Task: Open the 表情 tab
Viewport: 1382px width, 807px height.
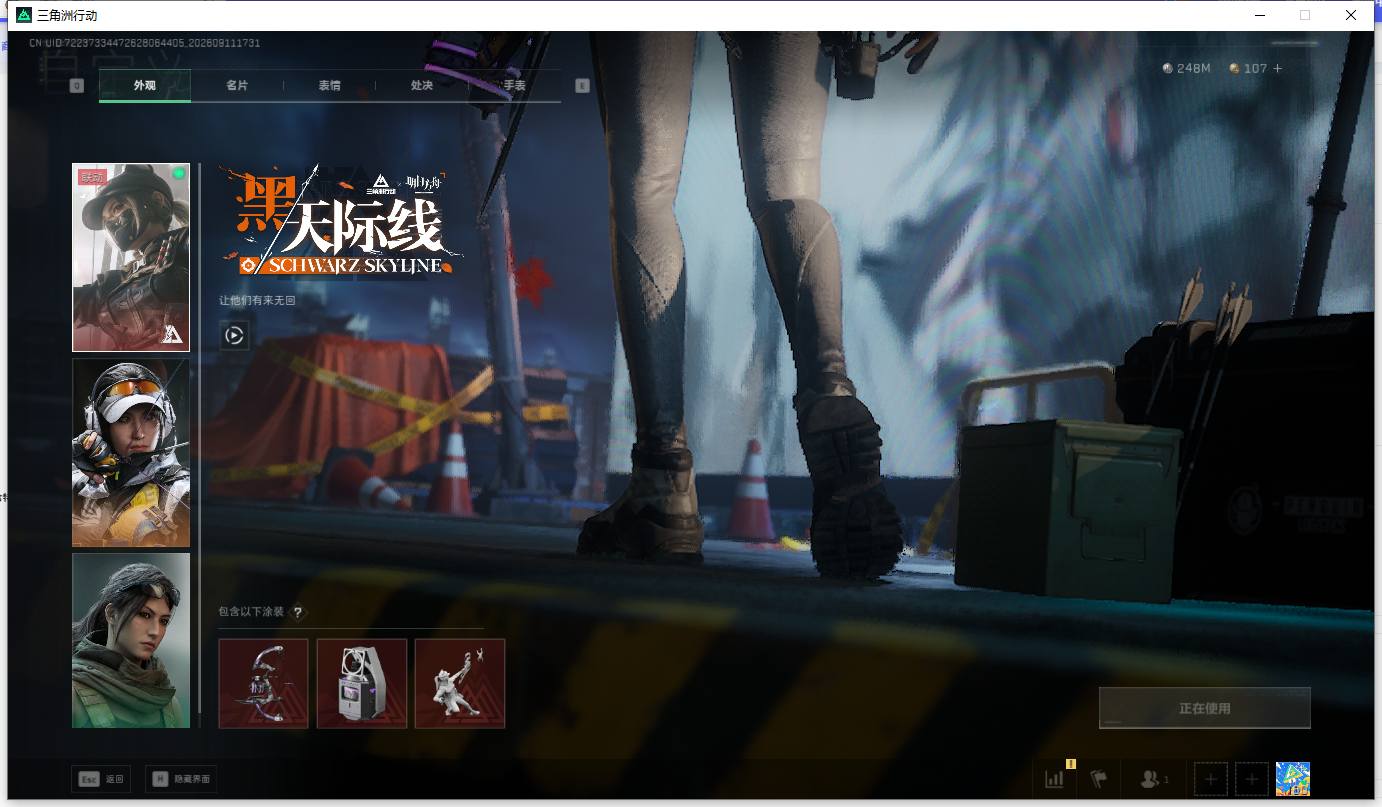Action: [x=329, y=86]
